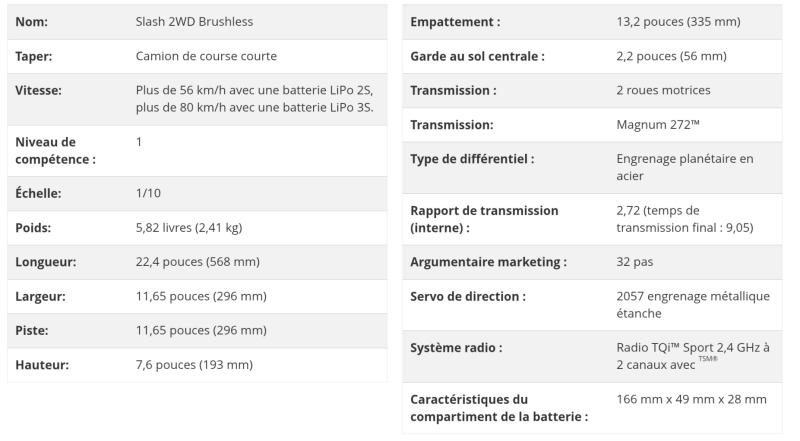This screenshot has height=441, width=800.
Task: Select the 'Servo de direction :' label
Action: pos(468,297)
